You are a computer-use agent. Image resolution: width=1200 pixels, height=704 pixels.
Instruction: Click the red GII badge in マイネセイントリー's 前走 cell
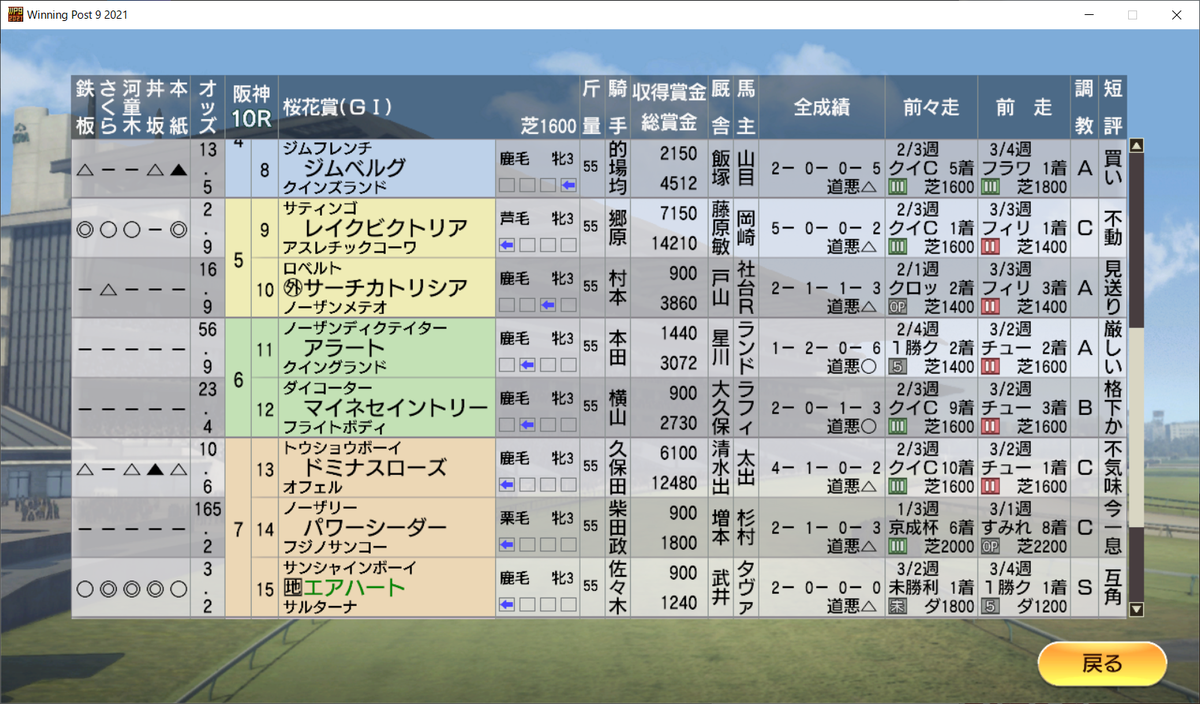(990, 426)
